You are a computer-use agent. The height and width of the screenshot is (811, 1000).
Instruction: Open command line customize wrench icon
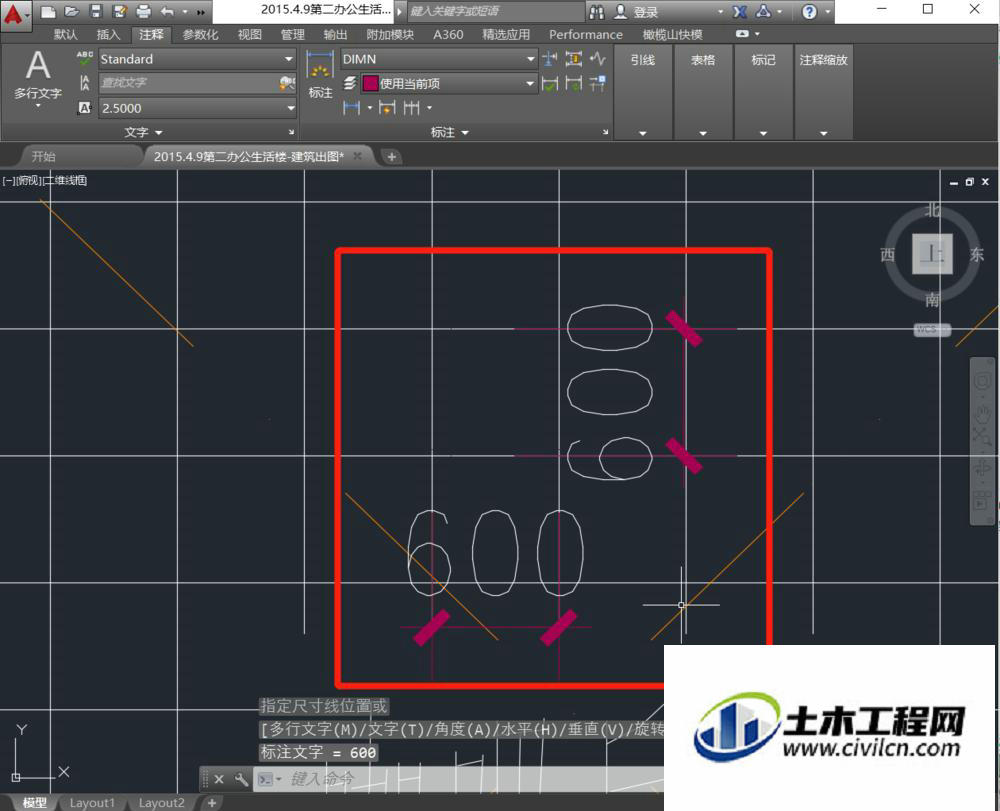click(241, 779)
